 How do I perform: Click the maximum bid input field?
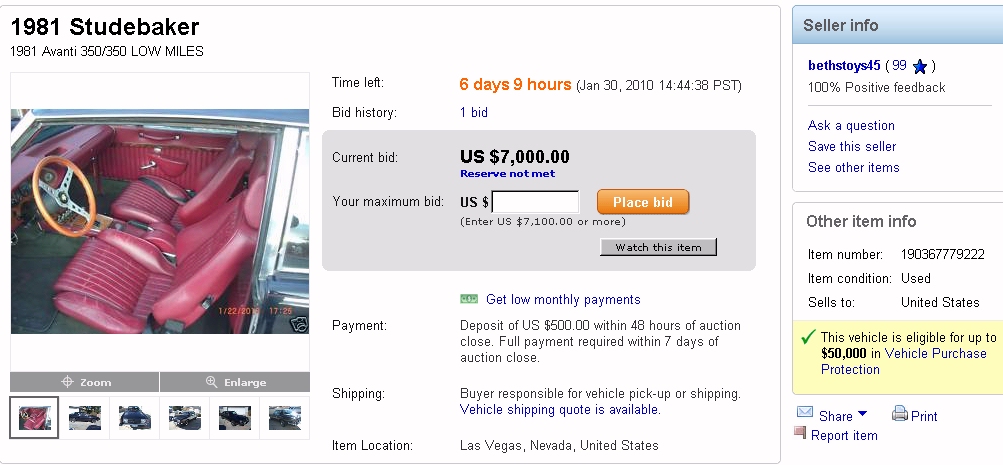(535, 202)
